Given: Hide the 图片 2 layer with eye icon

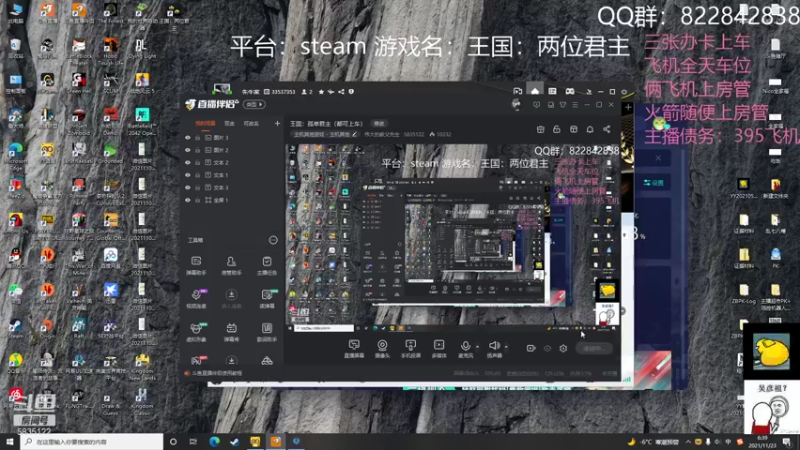Looking at the screenshot, I should (x=188, y=150).
